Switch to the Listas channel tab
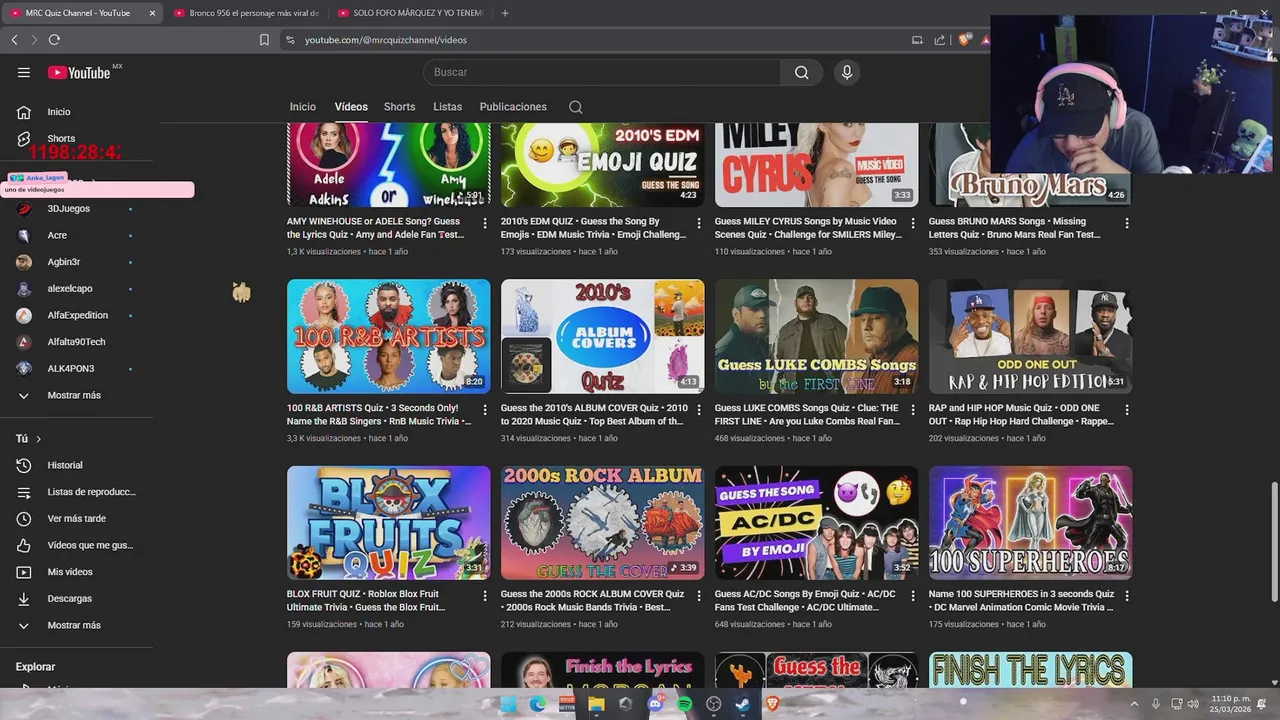This screenshot has width=1280, height=720. tap(447, 107)
